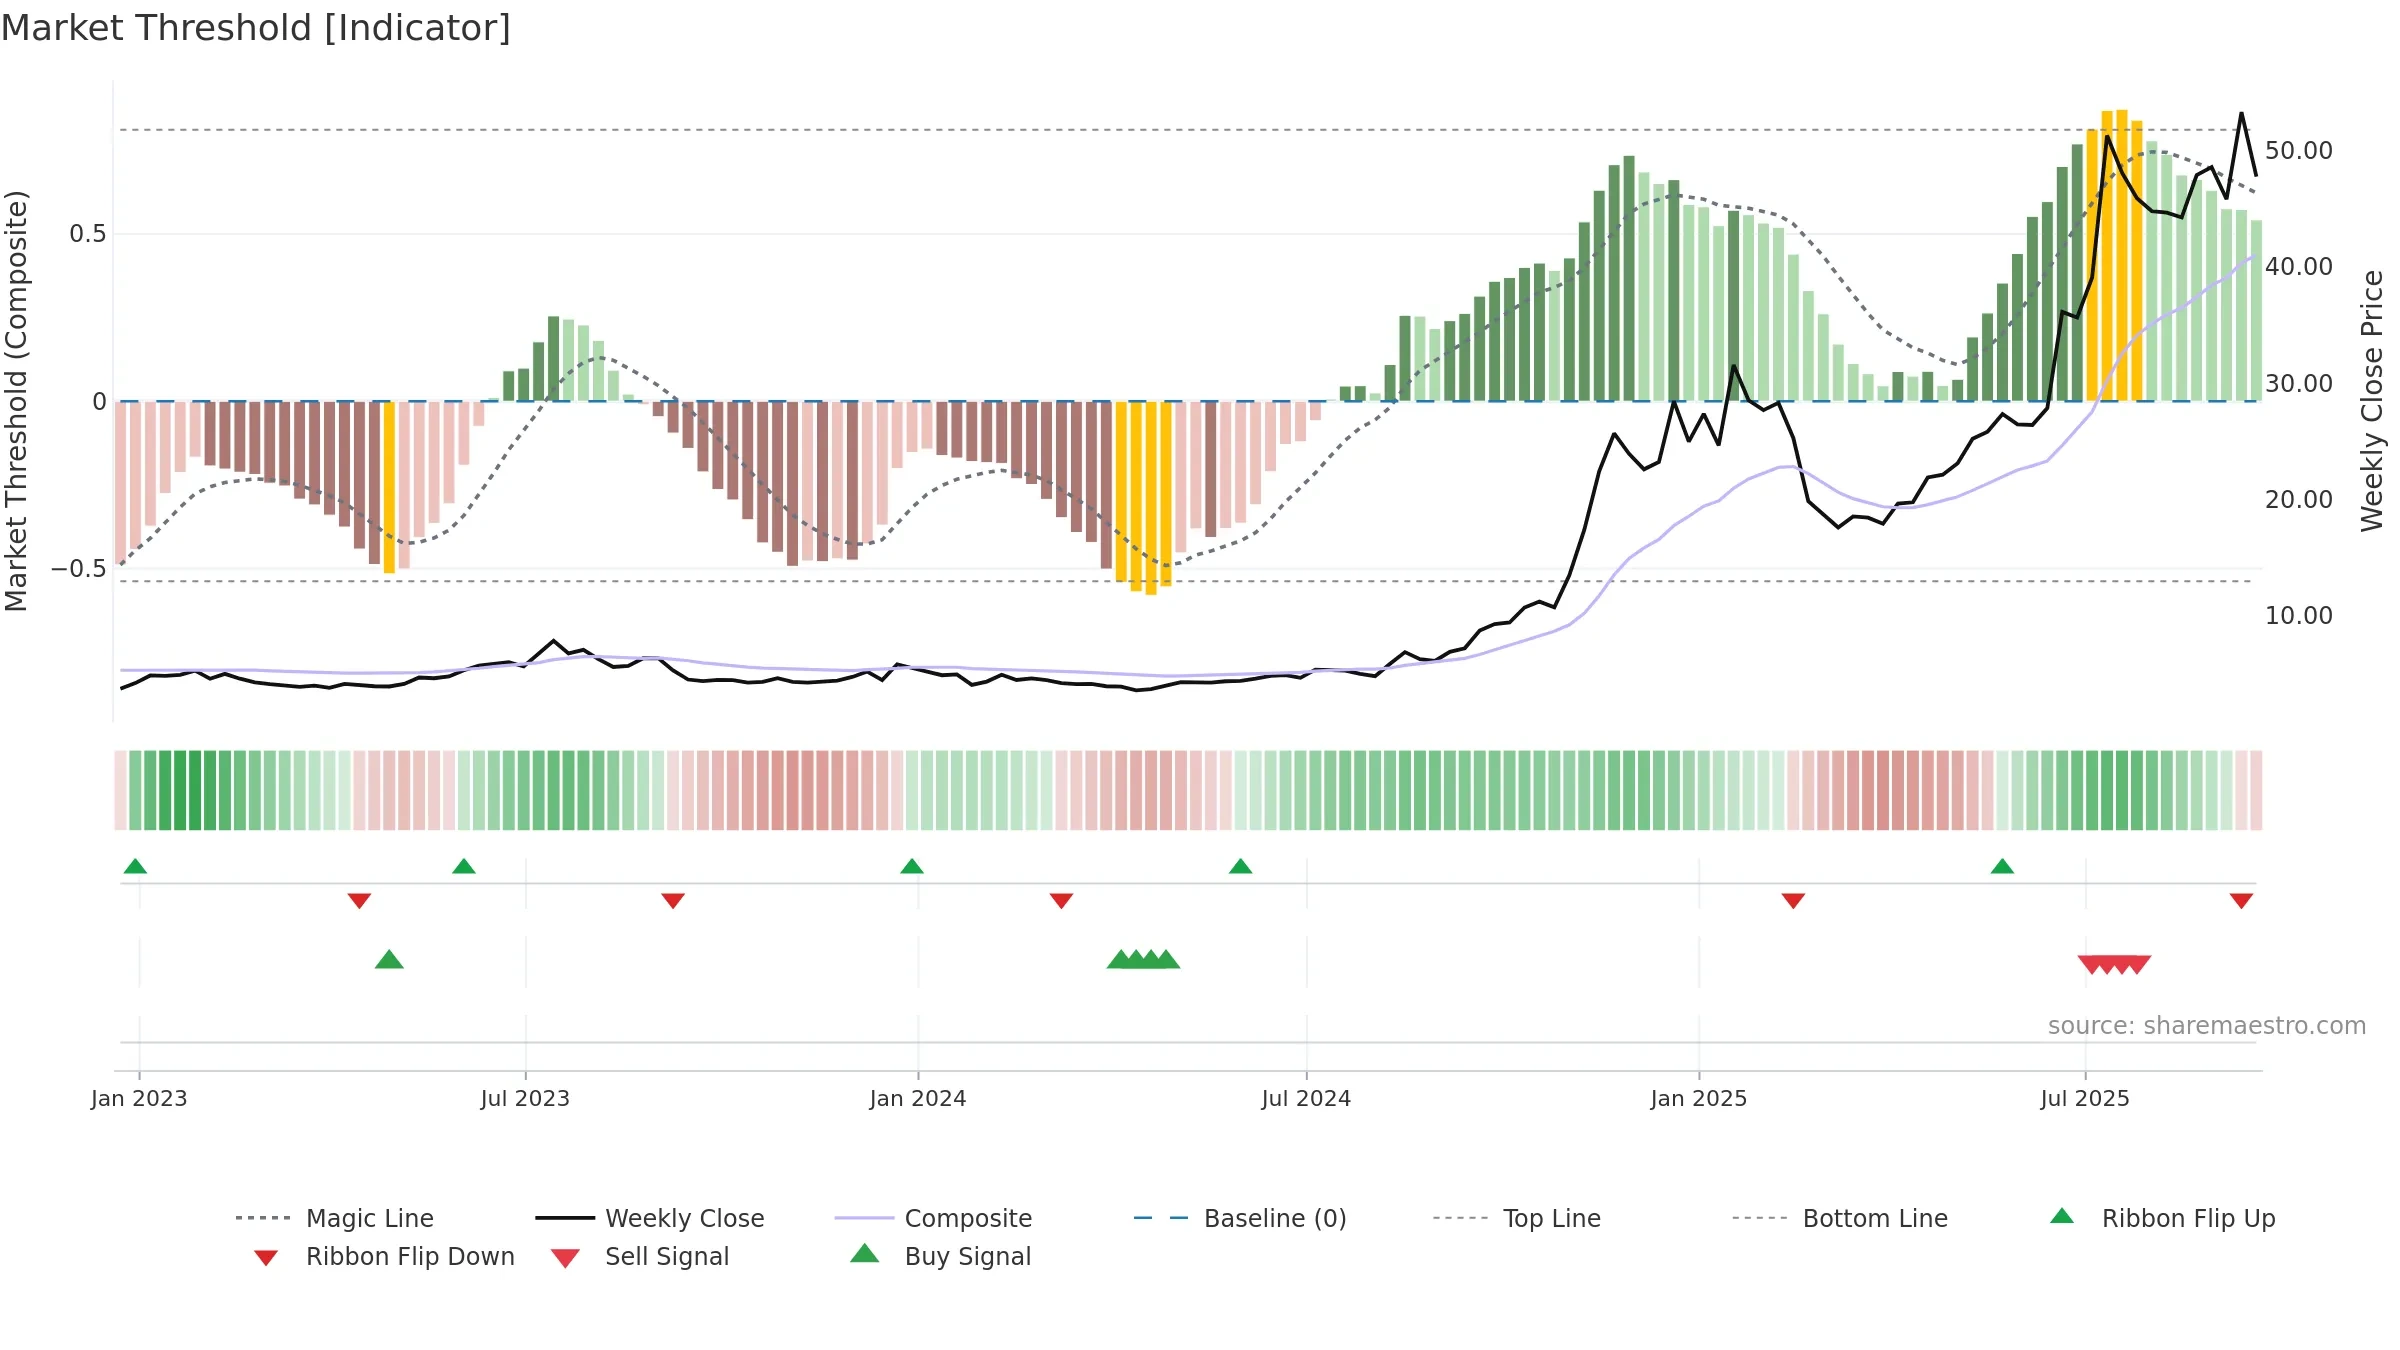This screenshot has width=2400, height=1350.
Task: Click the chart title Market Threshold [Indicator]
Action: [256, 28]
